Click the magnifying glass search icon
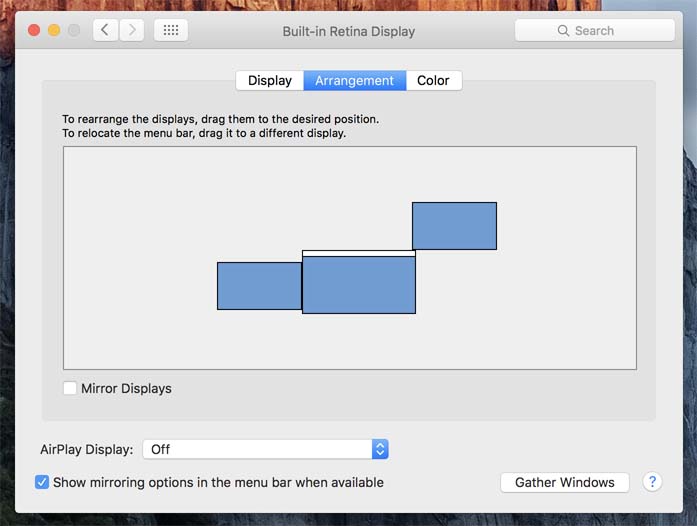 (x=563, y=31)
